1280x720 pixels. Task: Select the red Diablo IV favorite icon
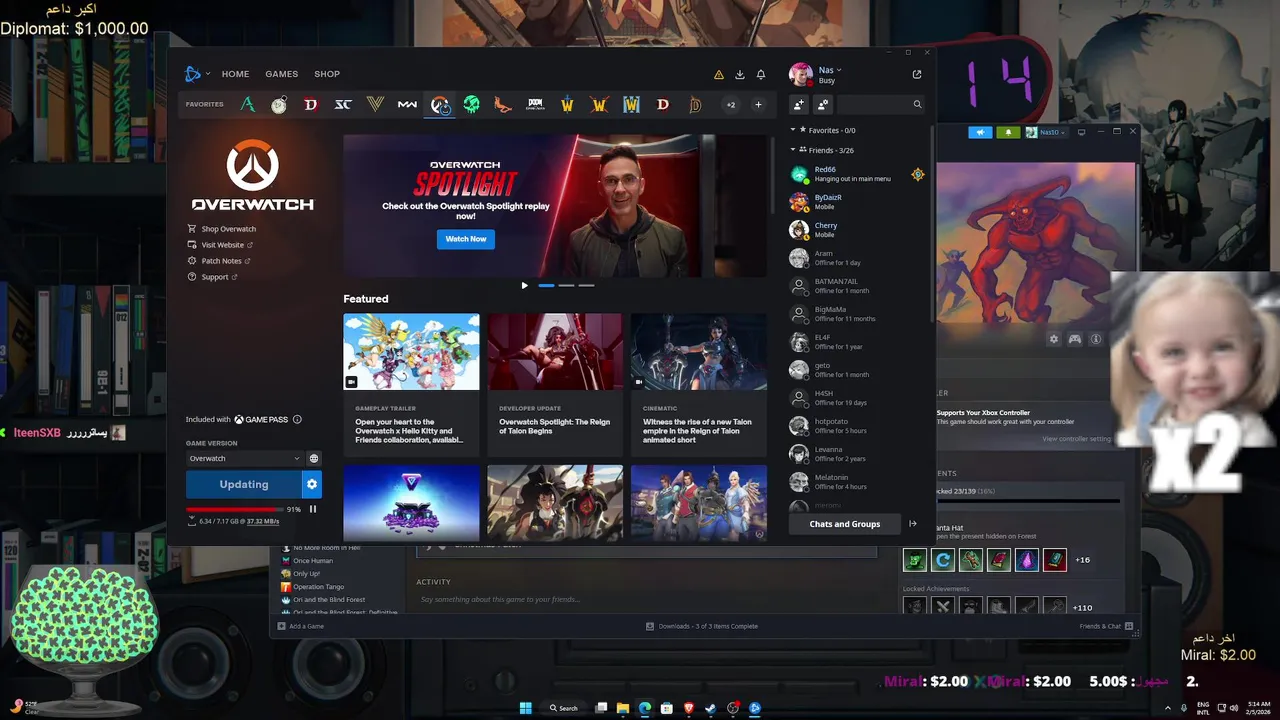tap(311, 104)
